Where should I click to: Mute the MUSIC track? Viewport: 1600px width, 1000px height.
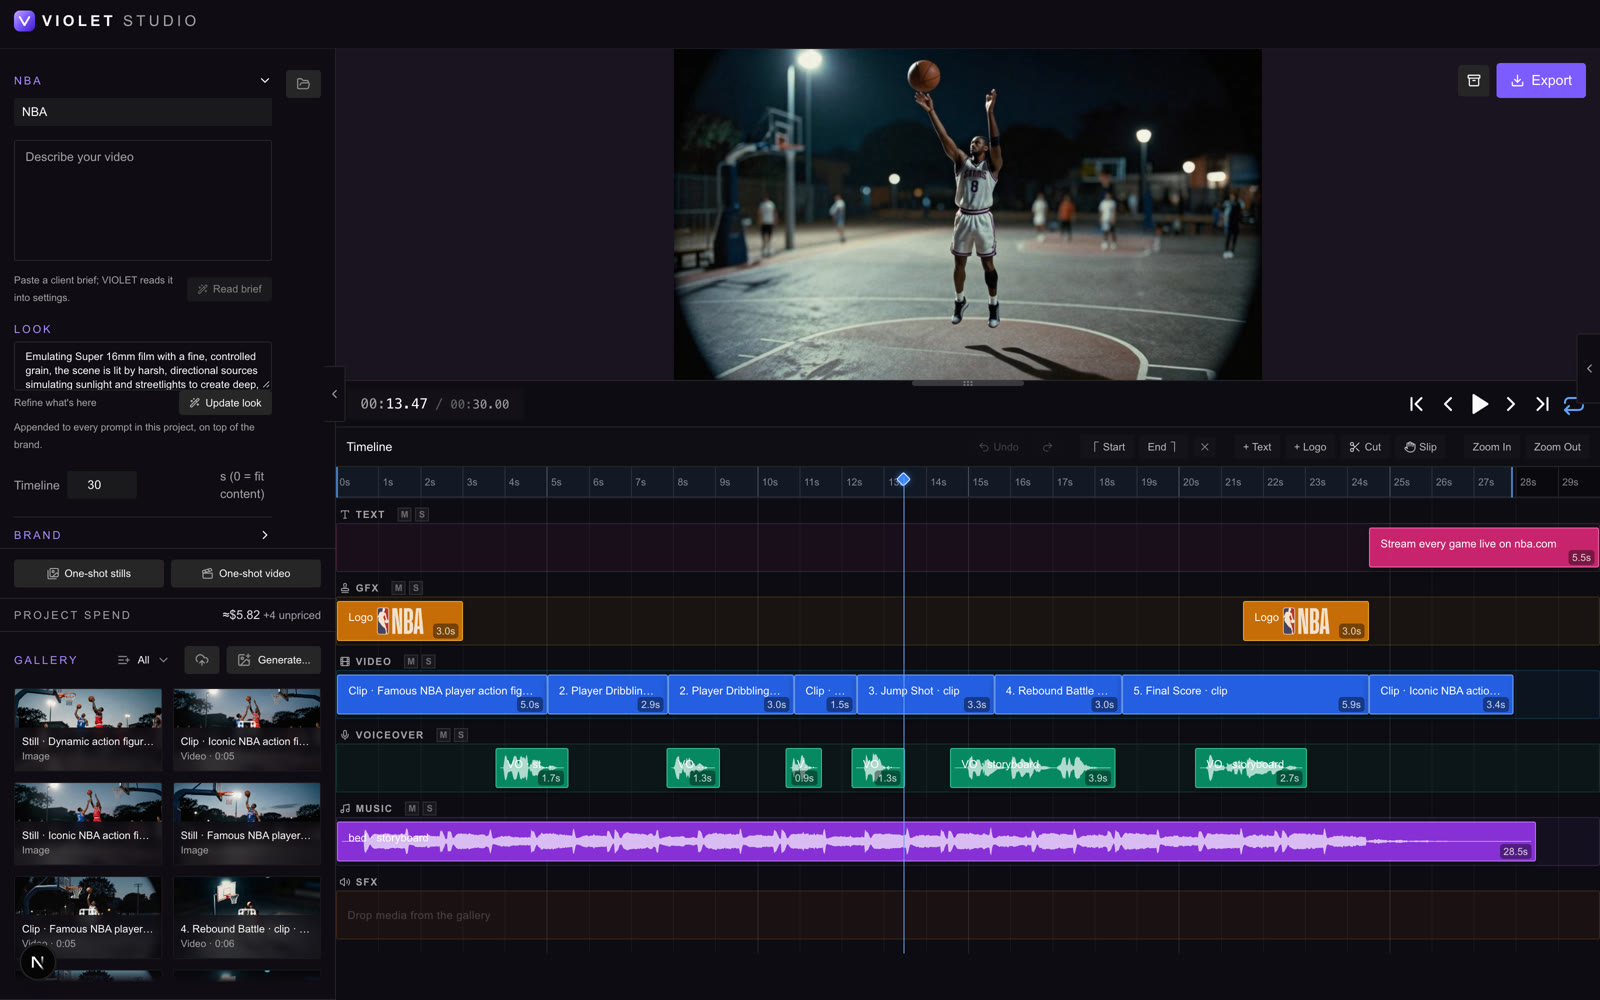411,808
